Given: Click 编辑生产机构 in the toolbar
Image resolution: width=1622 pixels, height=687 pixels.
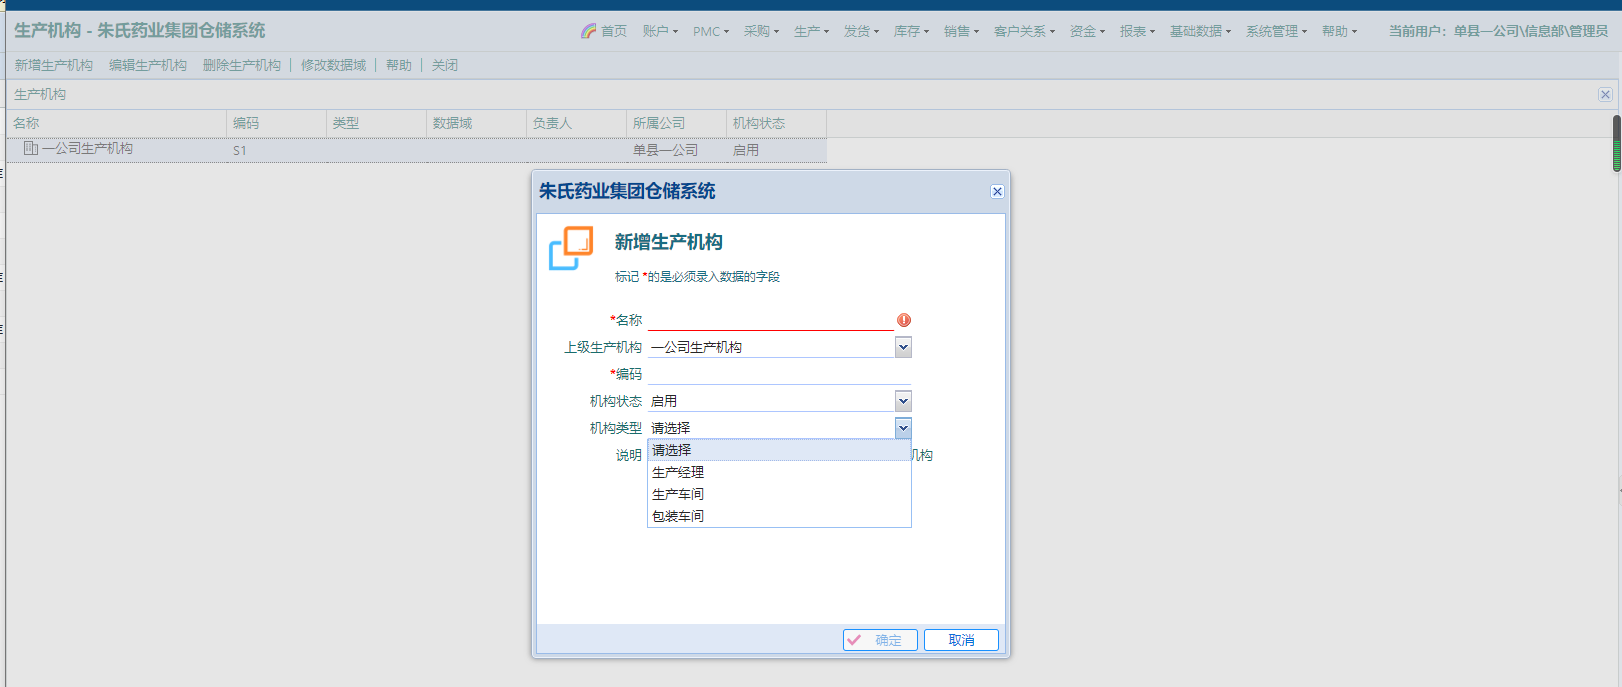Looking at the screenshot, I should [148, 65].
